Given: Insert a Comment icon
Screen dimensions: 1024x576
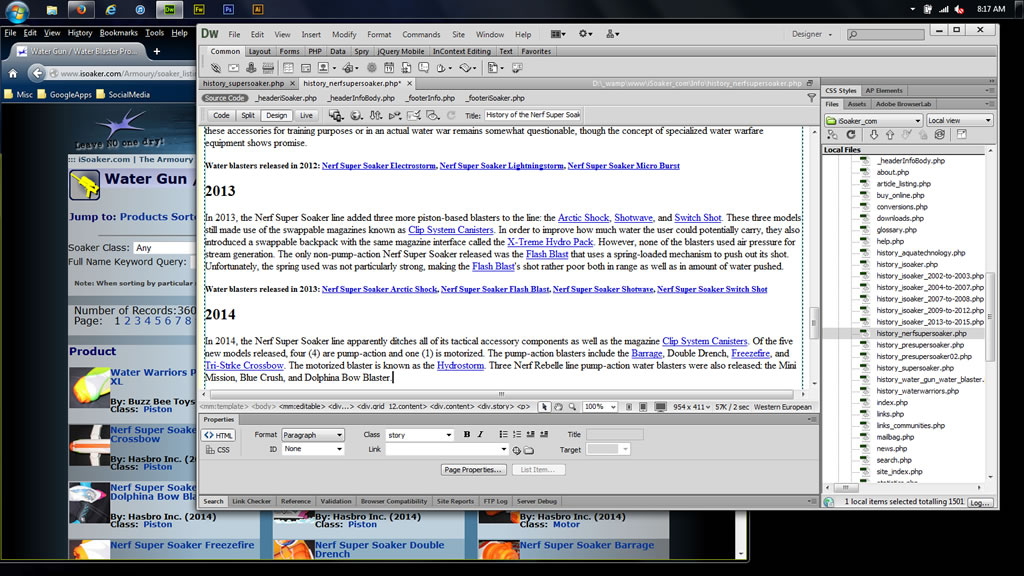Looking at the screenshot, I should [423, 68].
